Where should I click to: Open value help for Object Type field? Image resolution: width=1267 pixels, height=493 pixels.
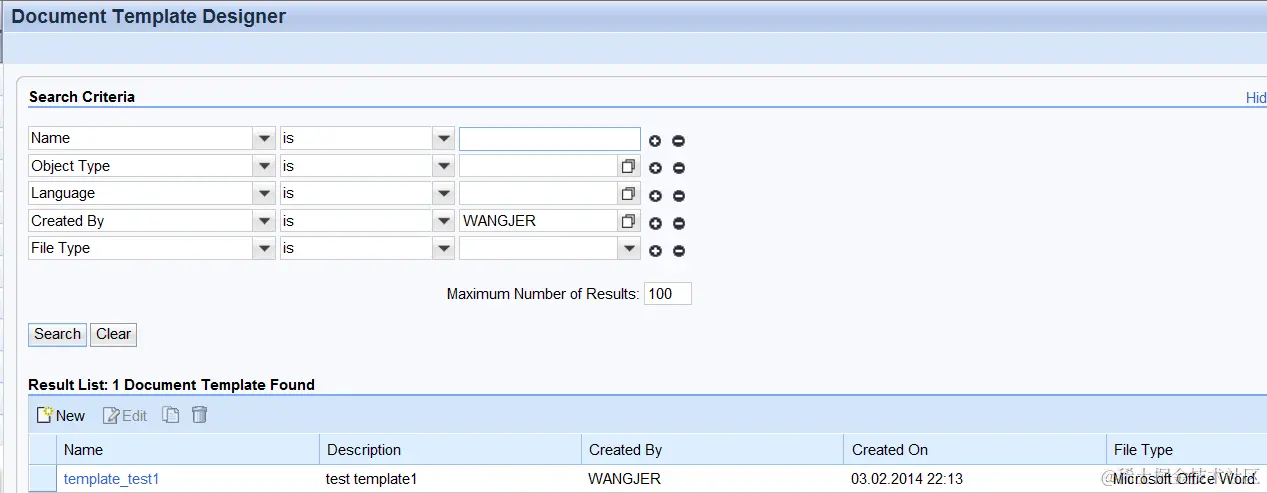click(x=628, y=166)
